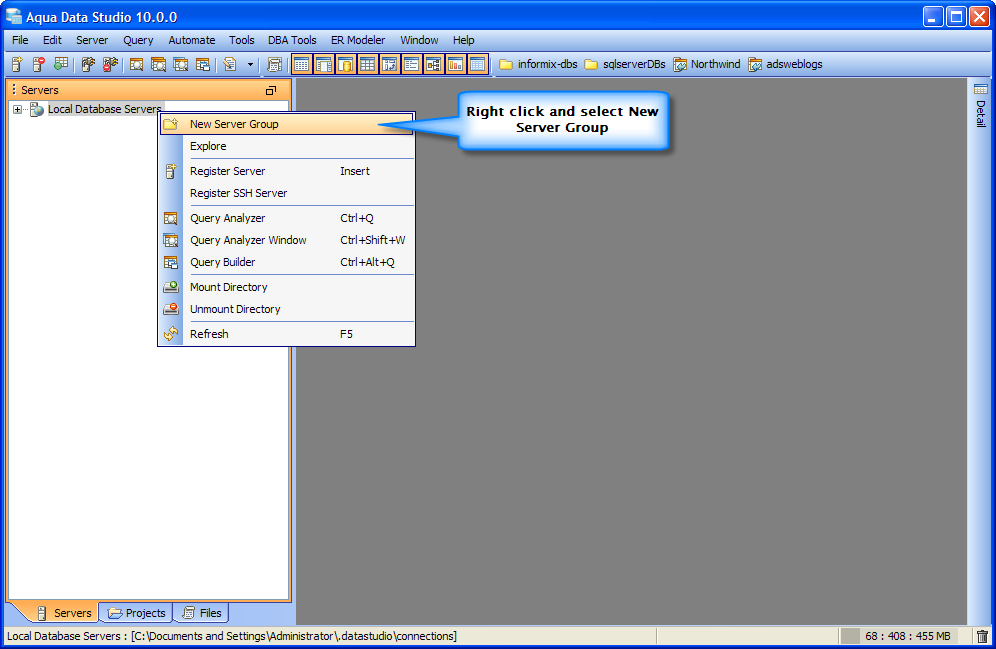The height and width of the screenshot is (649, 996).
Task: Open the informix-dbs bookmark folder
Action: (538, 64)
